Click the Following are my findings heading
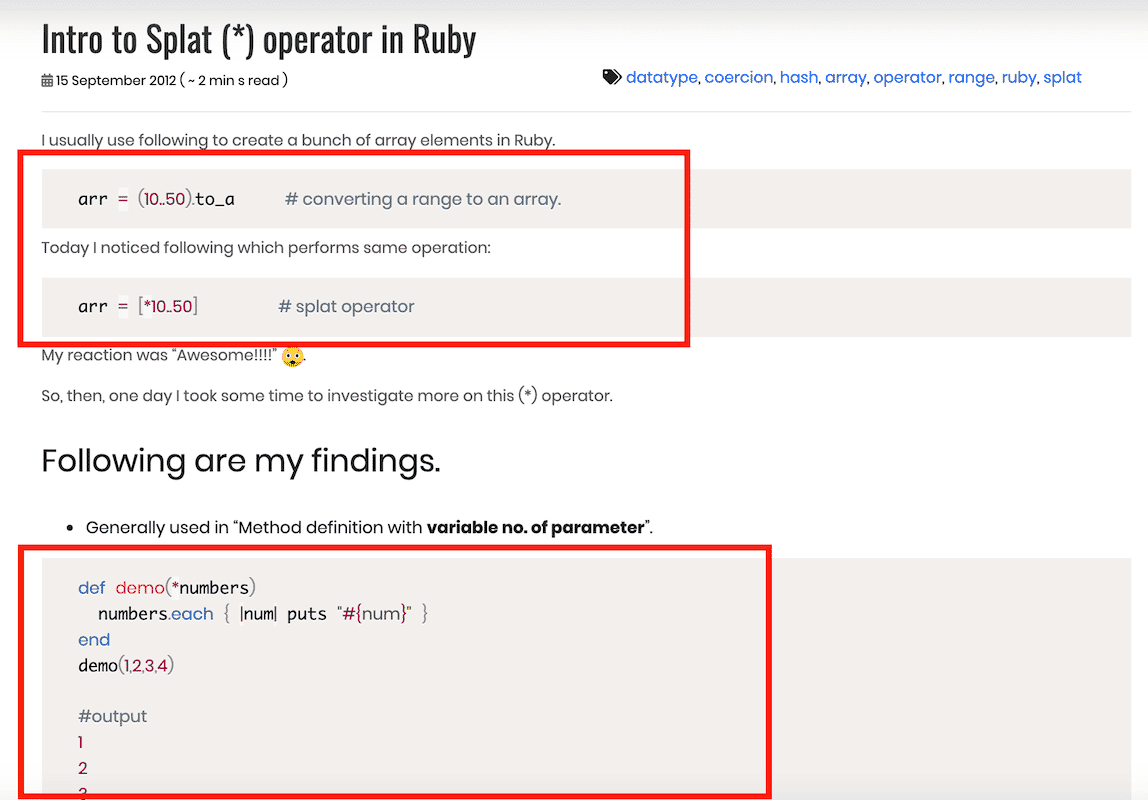Image resolution: width=1148 pixels, height=800 pixels. pos(241,461)
